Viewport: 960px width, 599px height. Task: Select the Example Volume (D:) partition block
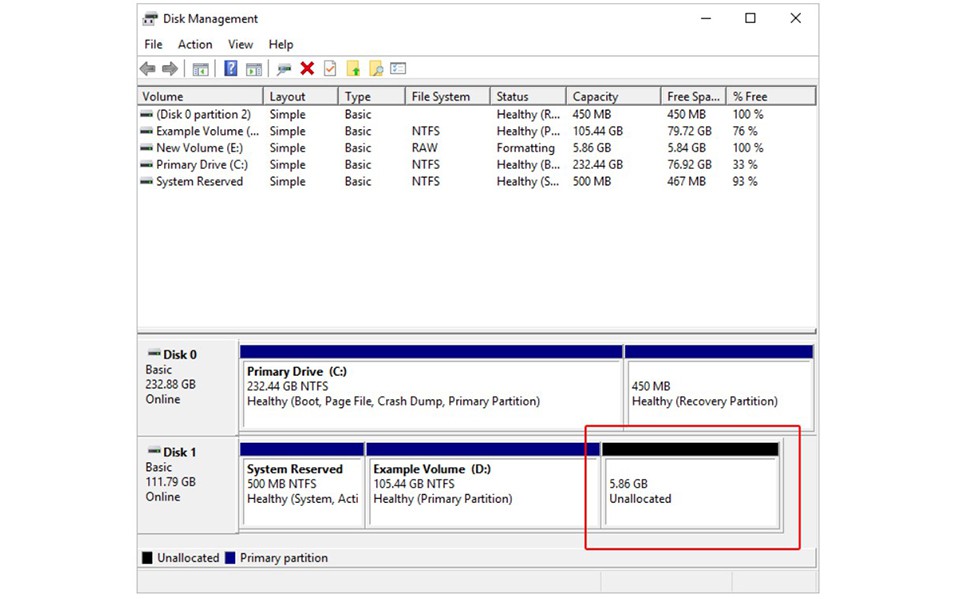point(482,484)
